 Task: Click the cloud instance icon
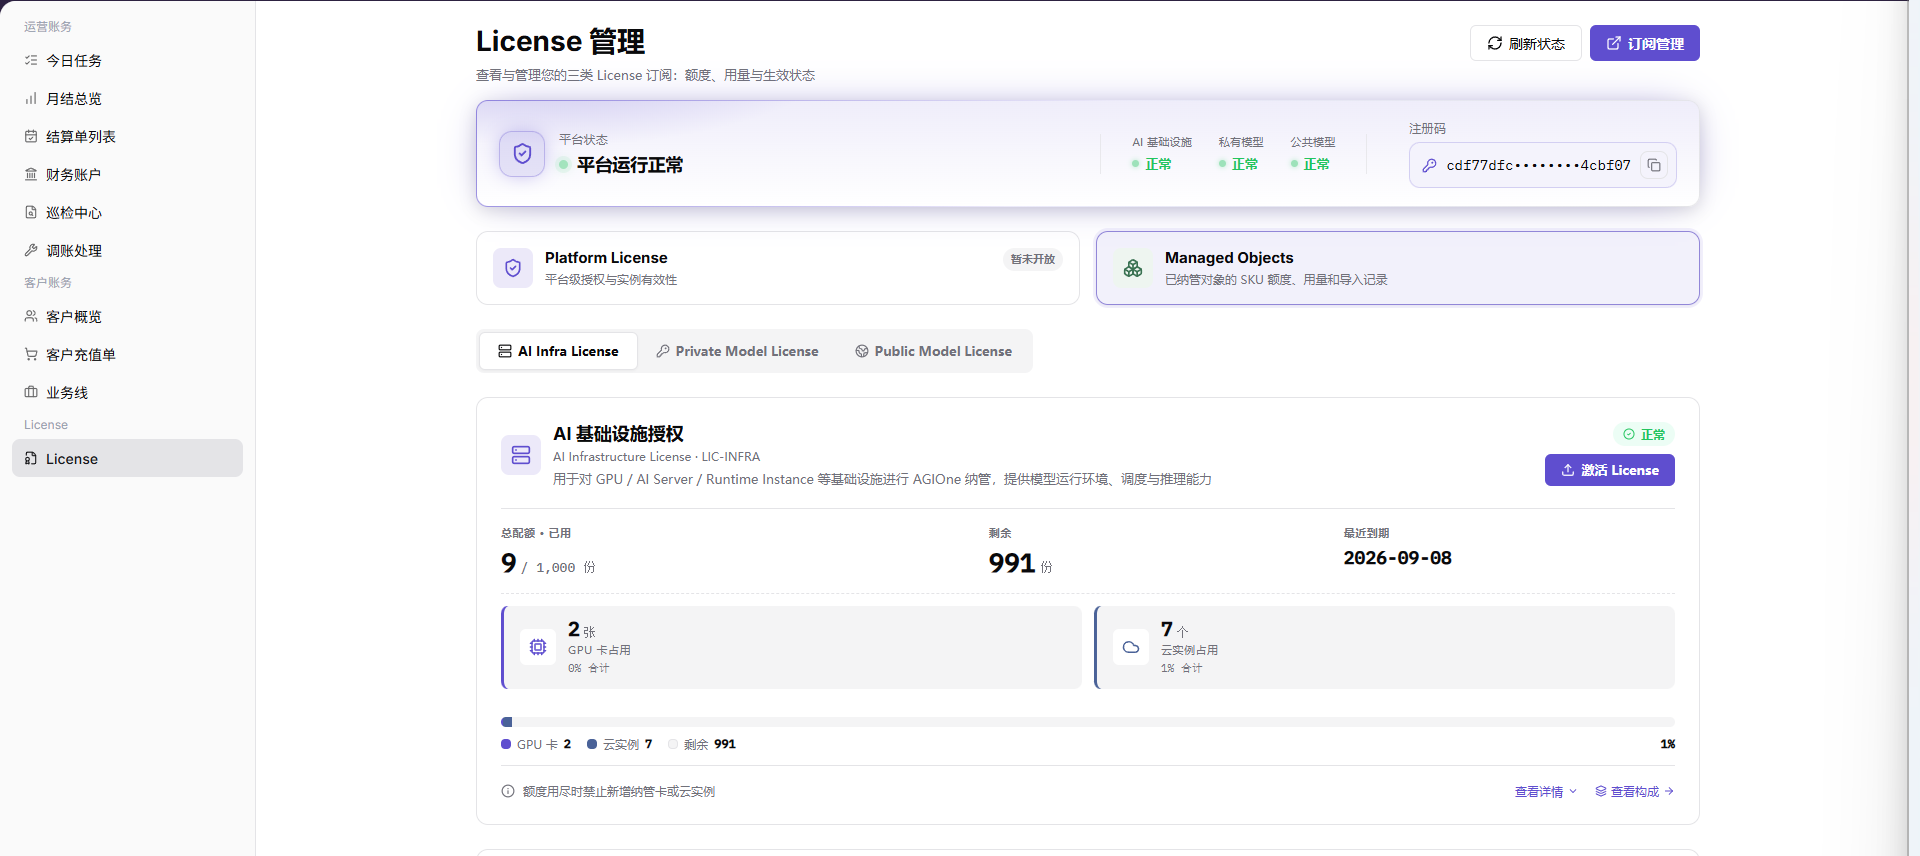pos(1131,647)
